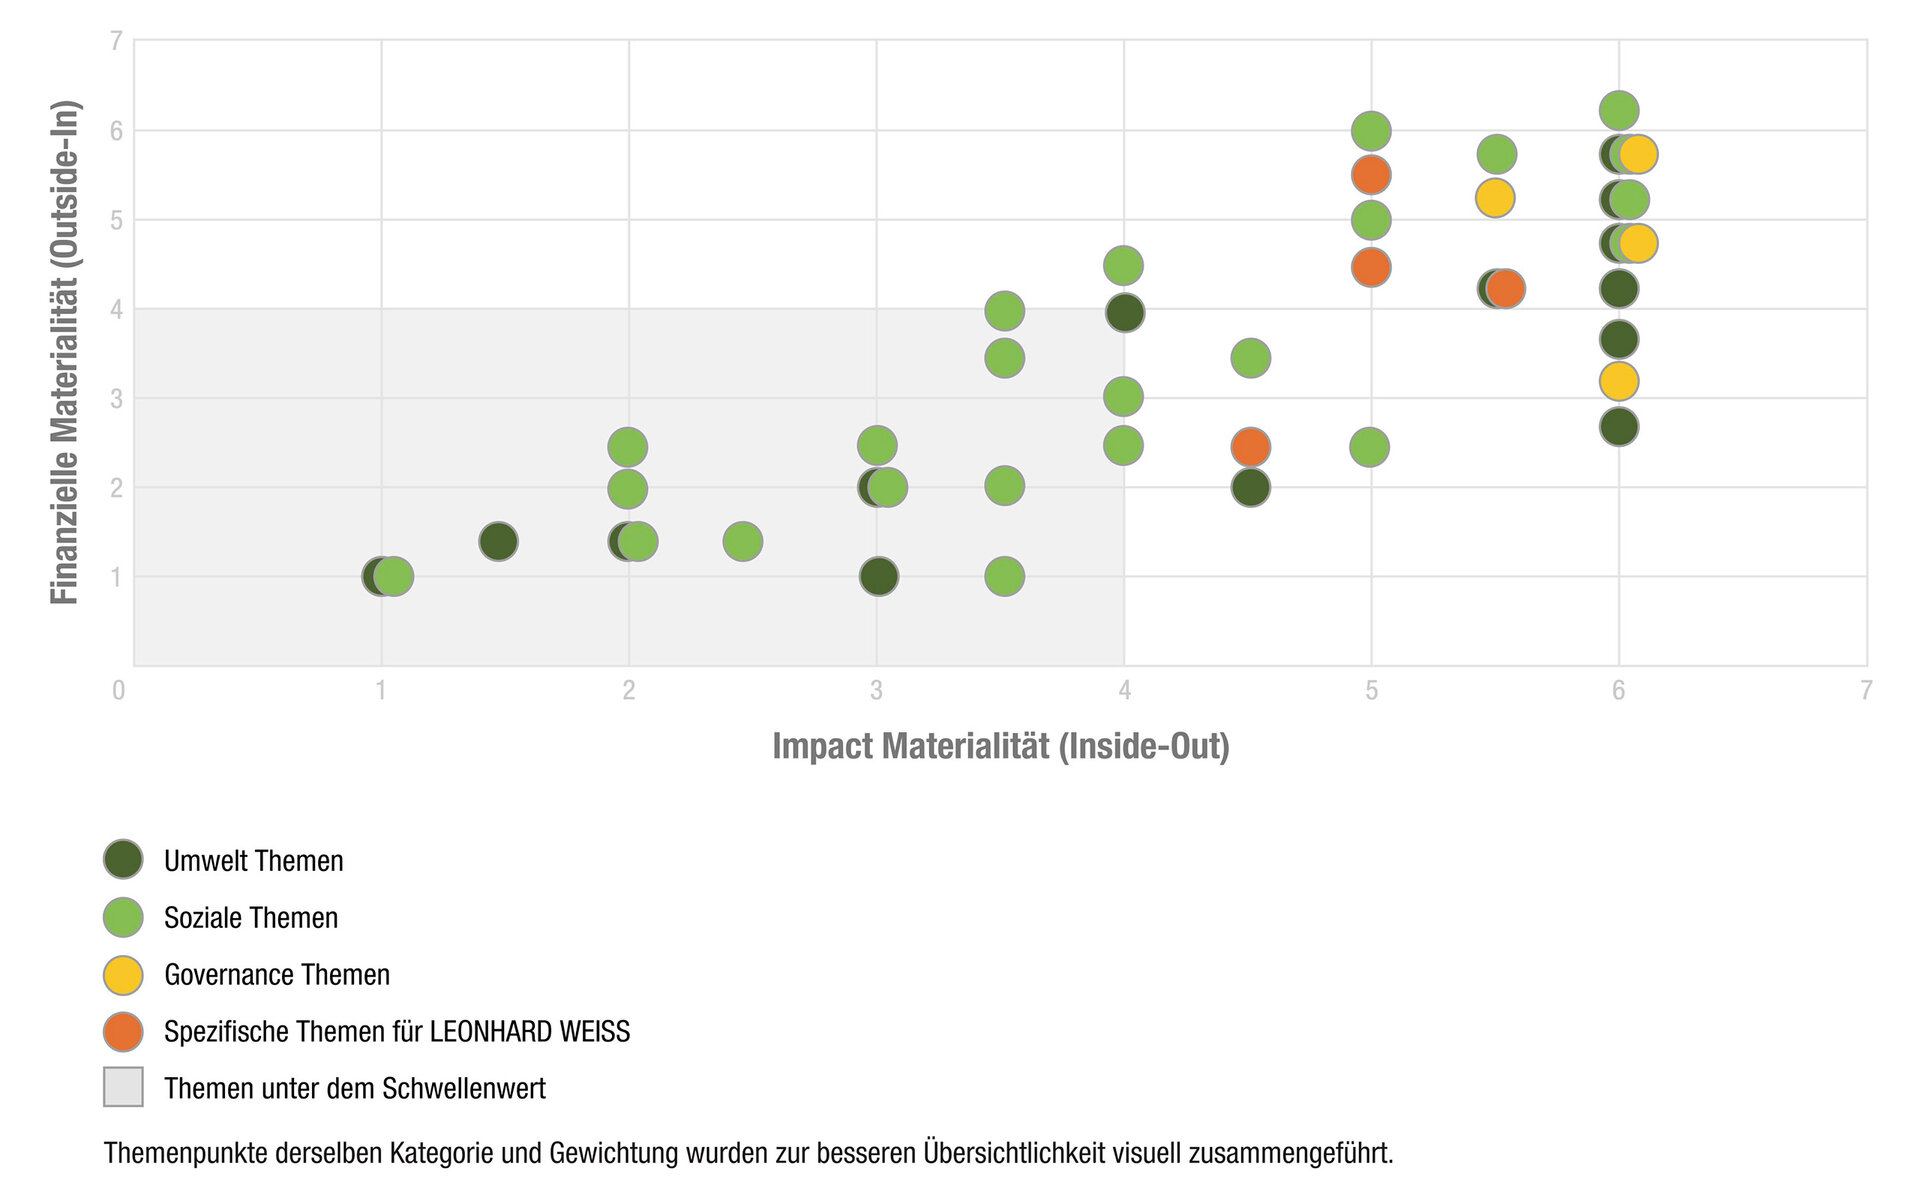The width and height of the screenshot is (1920, 1189).
Task: Click the yellow Governance Themen legend circle
Action: click(x=123, y=974)
